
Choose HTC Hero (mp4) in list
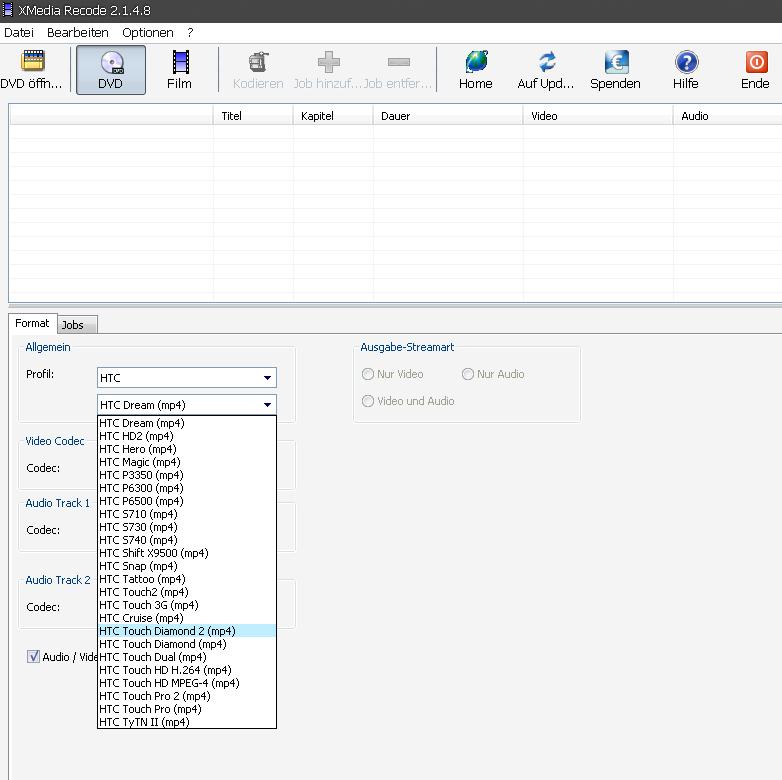(187, 449)
